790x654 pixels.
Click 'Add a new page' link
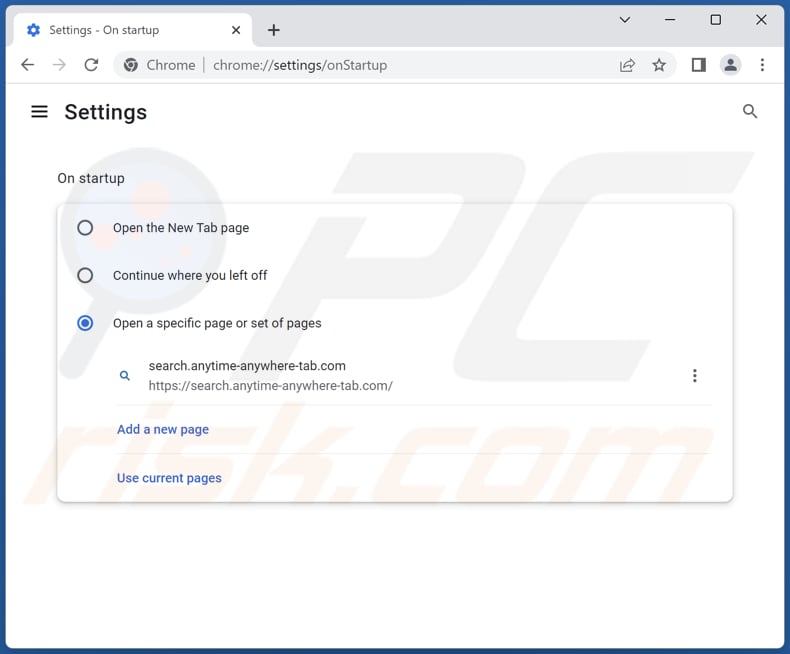pyautogui.click(x=163, y=429)
